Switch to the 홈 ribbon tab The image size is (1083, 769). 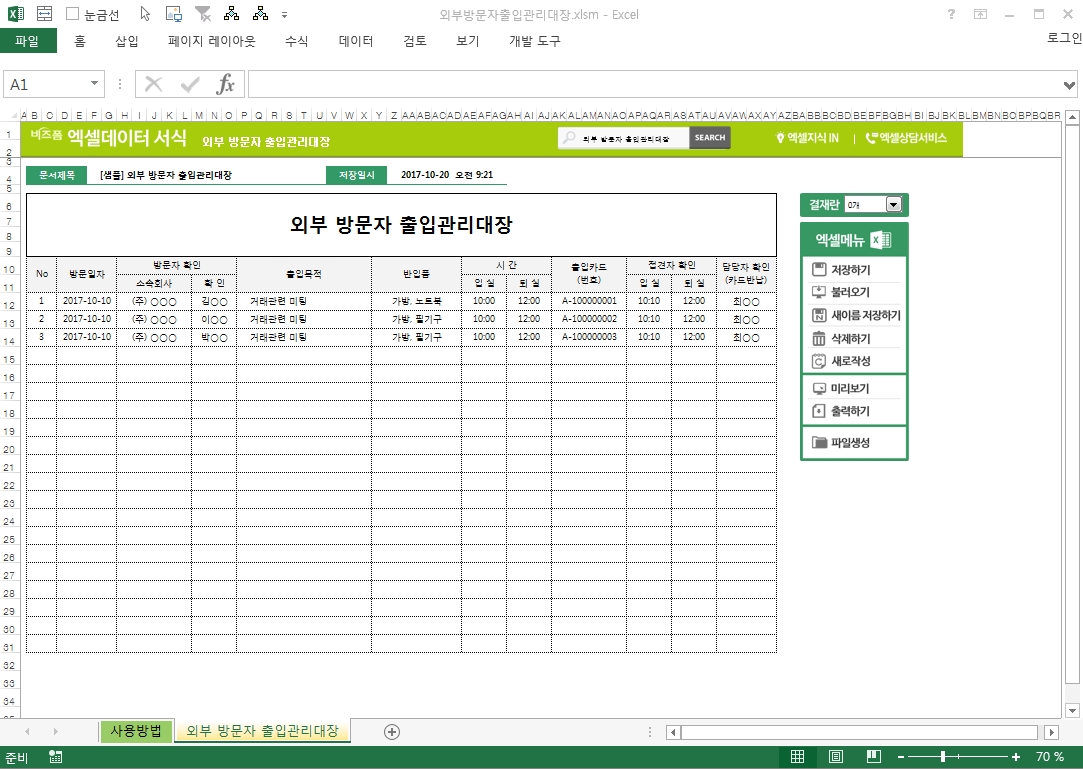[x=79, y=41]
